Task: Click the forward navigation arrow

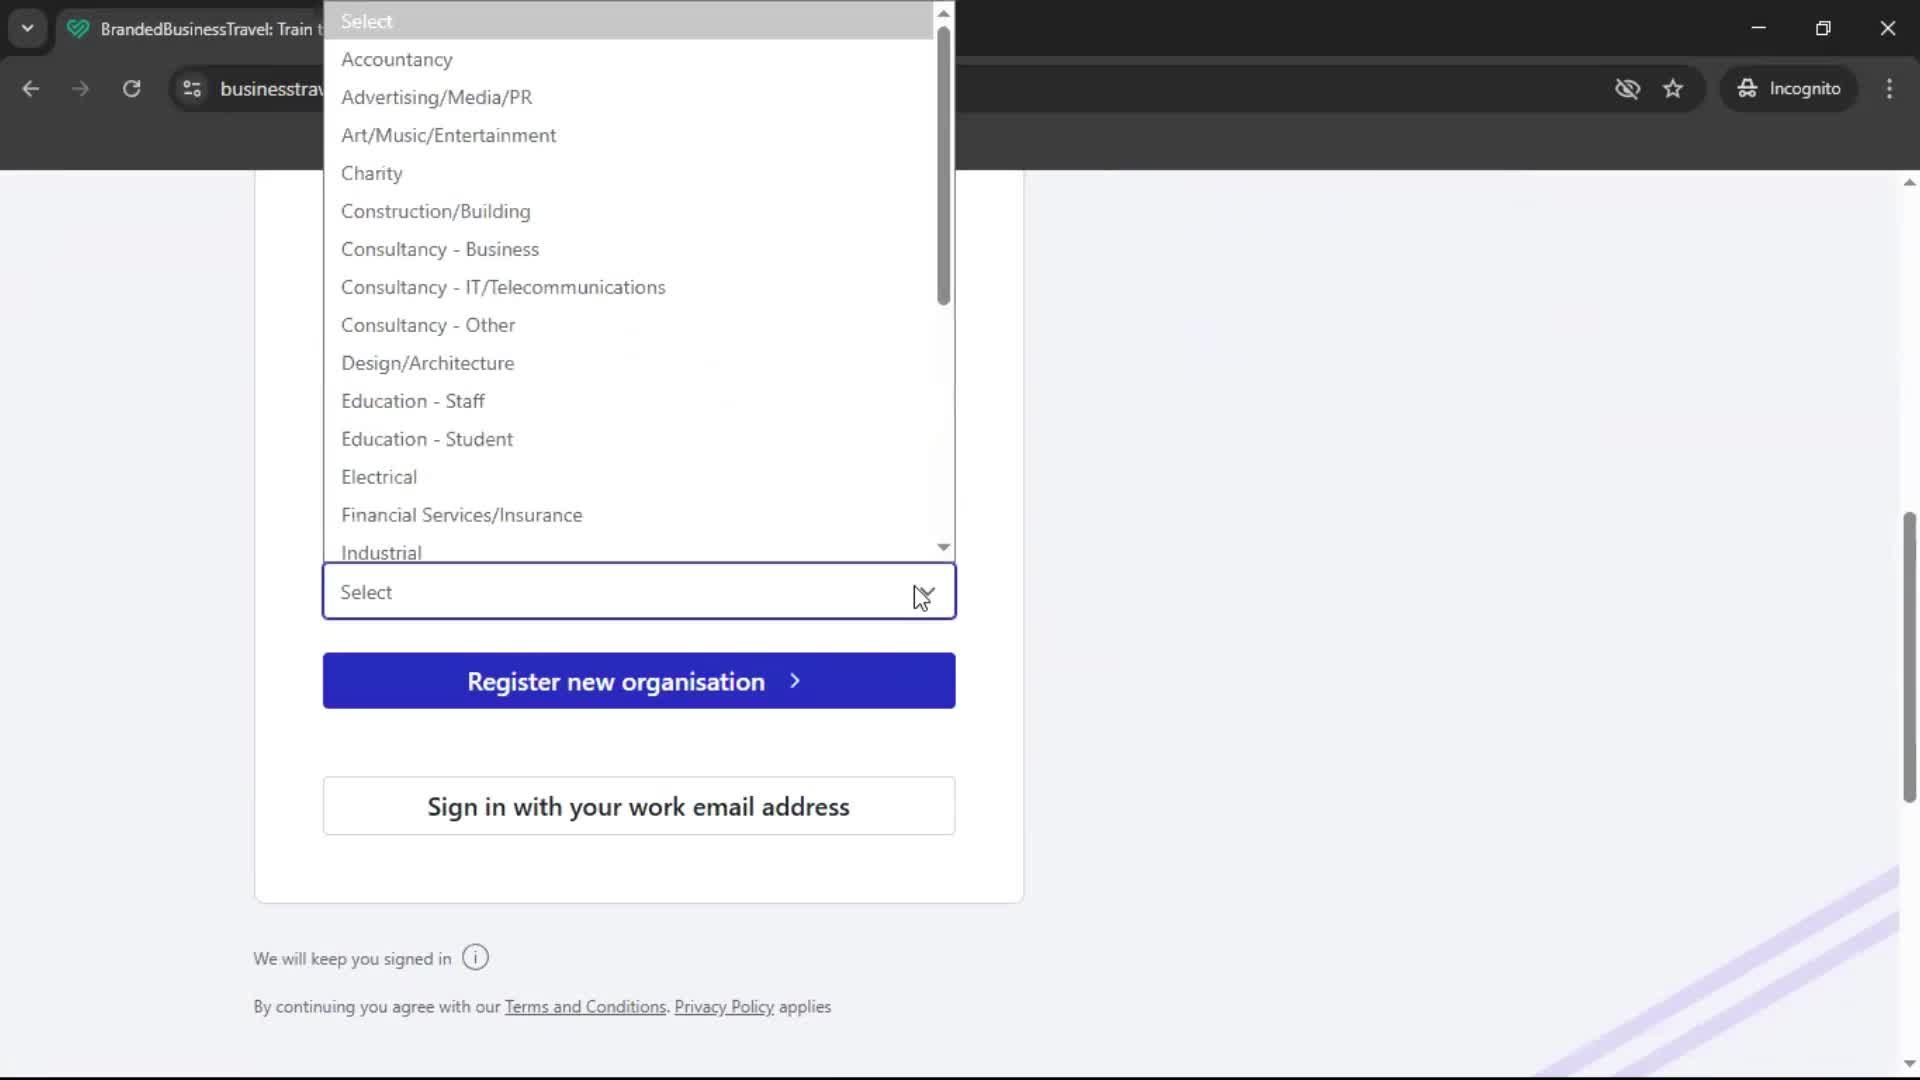Action: coord(80,88)
